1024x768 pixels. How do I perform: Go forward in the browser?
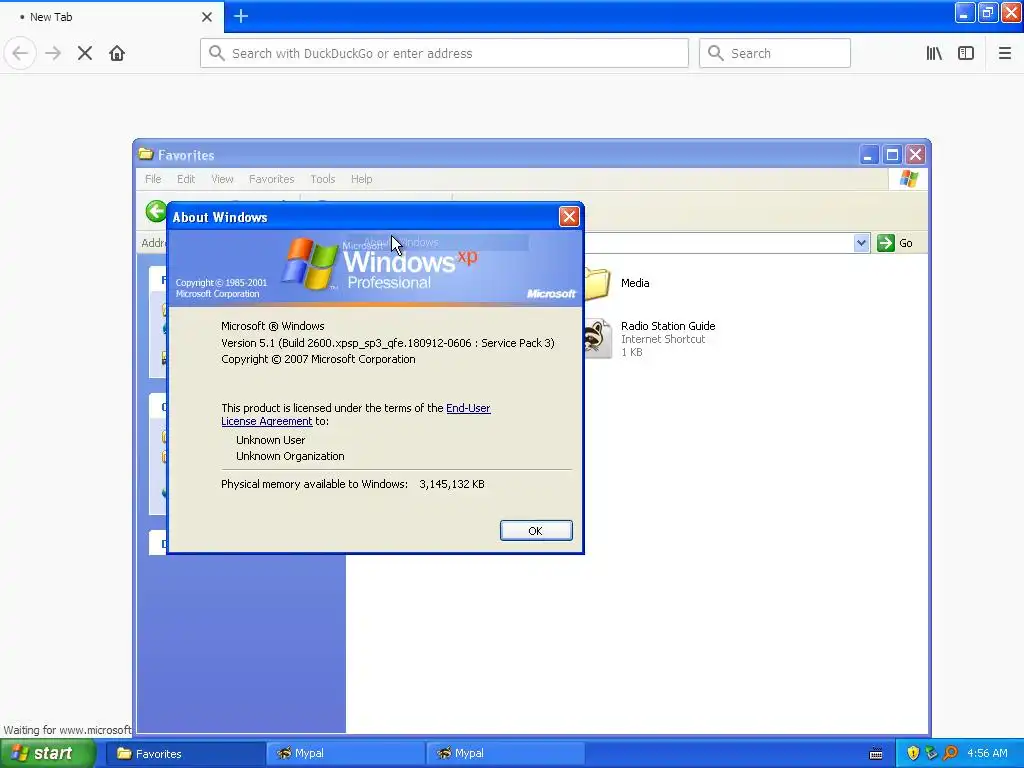[53, 54]
